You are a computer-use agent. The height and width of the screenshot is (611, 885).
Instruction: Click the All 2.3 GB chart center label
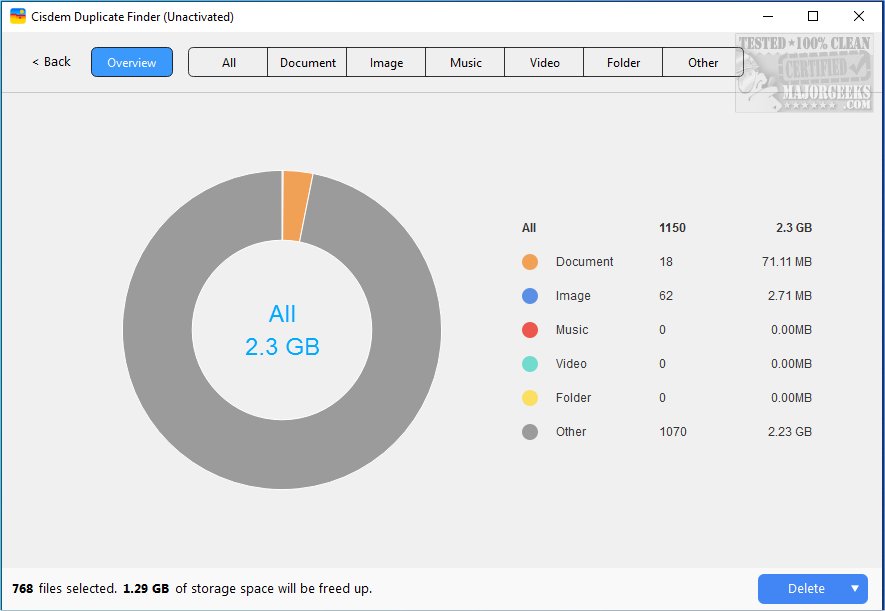(x=282, y=330)
